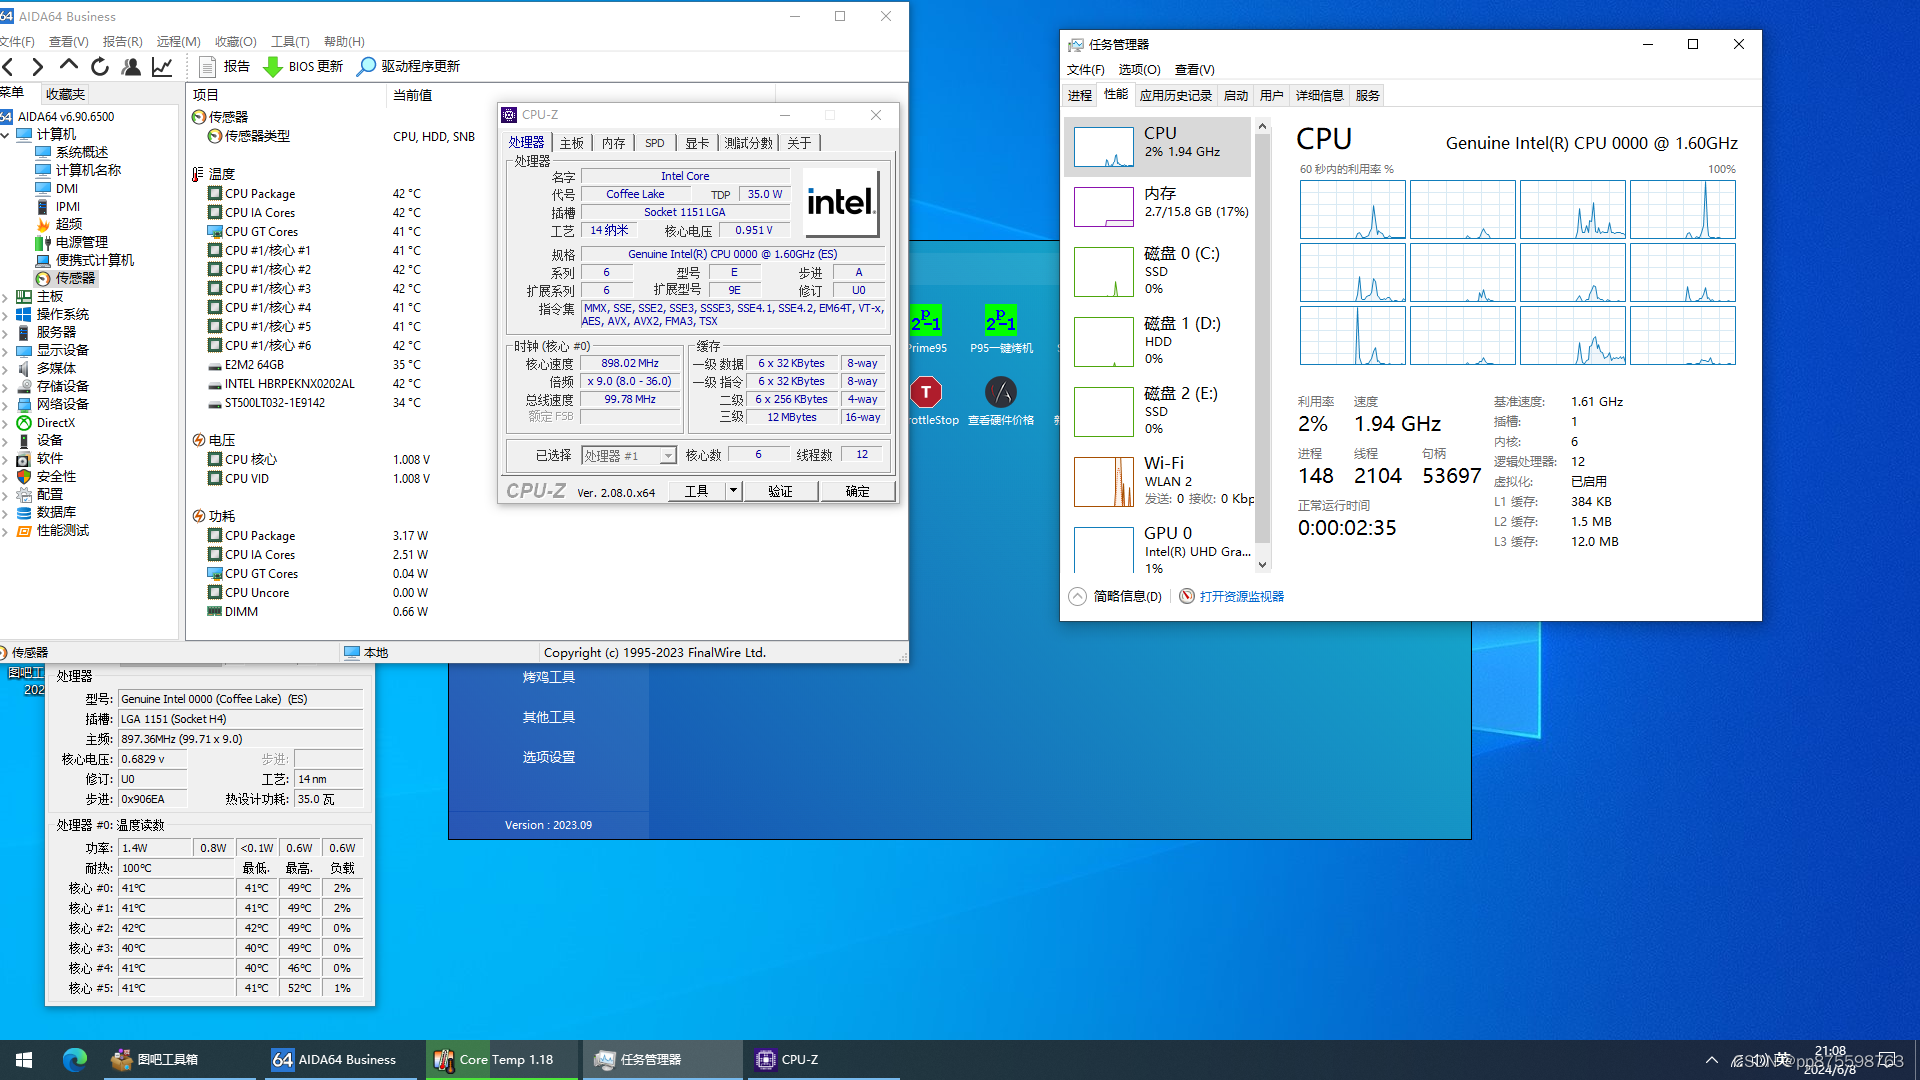
Task: Click the AIDA64 user silhouette toolbar icon
Action: 131,67
